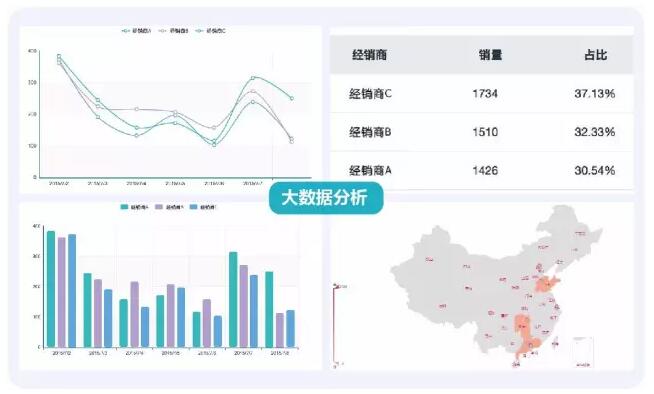Screen dimensions: 654x394
Task: Select the 经销商C table row name
Action: [x=370, y=94]
